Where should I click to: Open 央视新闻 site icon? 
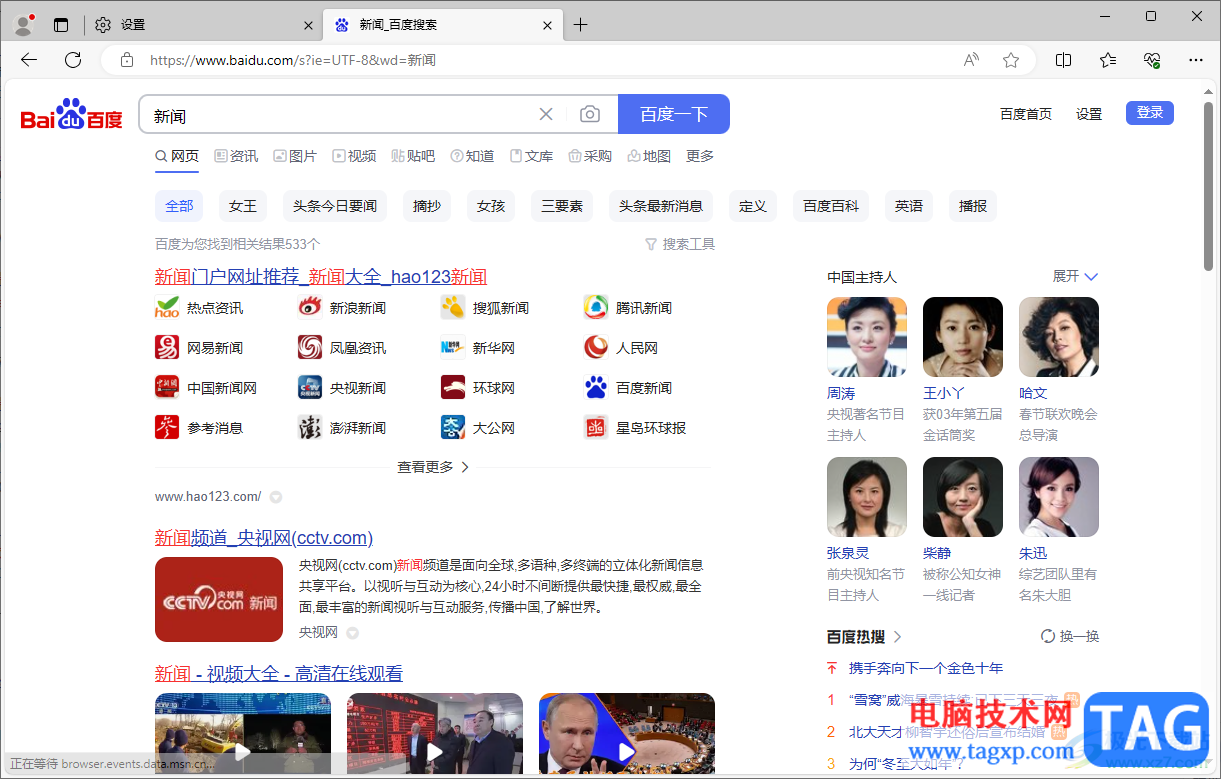coord(310,388)
